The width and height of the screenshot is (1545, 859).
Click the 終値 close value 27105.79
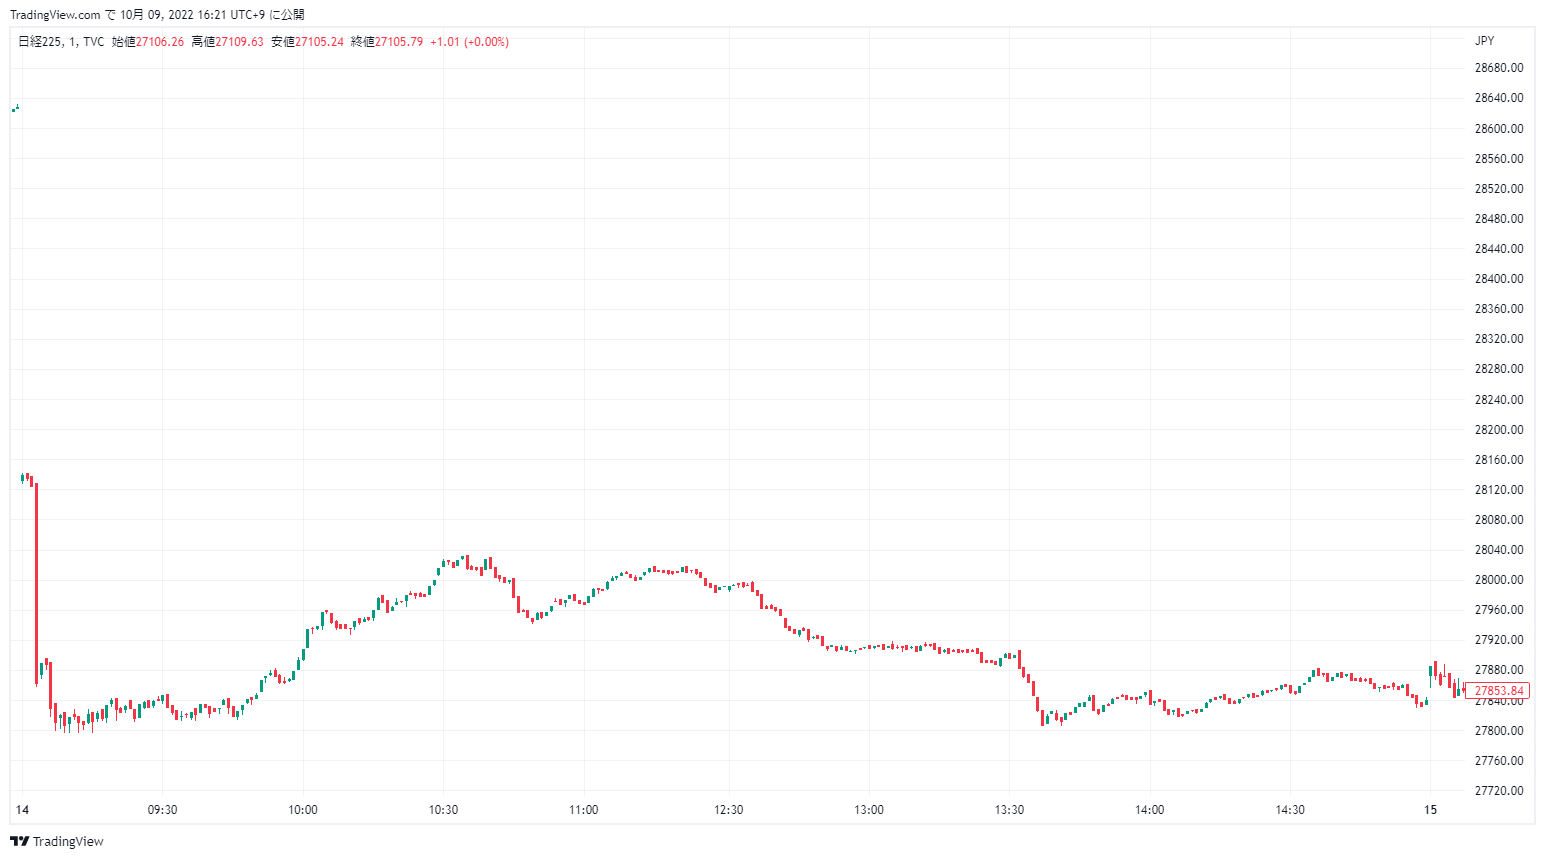point(399,42)
